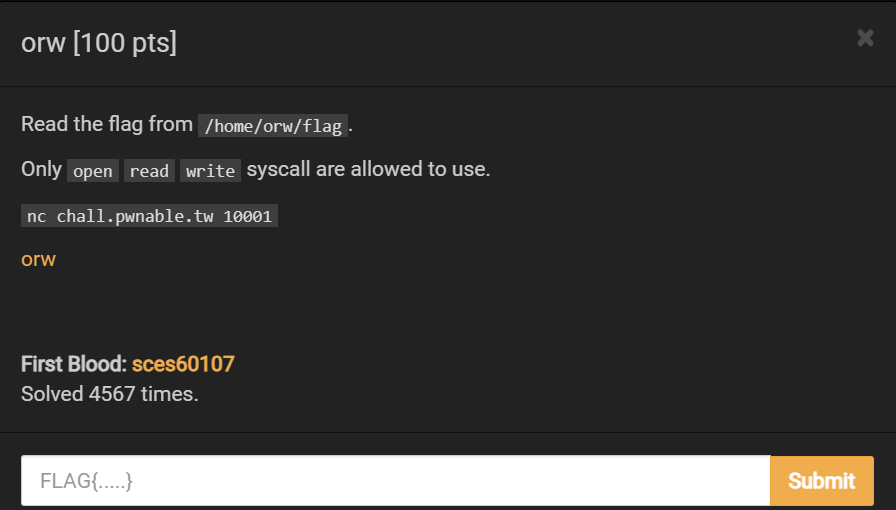Focus the FLAG{.....} input field

[395, 480]
